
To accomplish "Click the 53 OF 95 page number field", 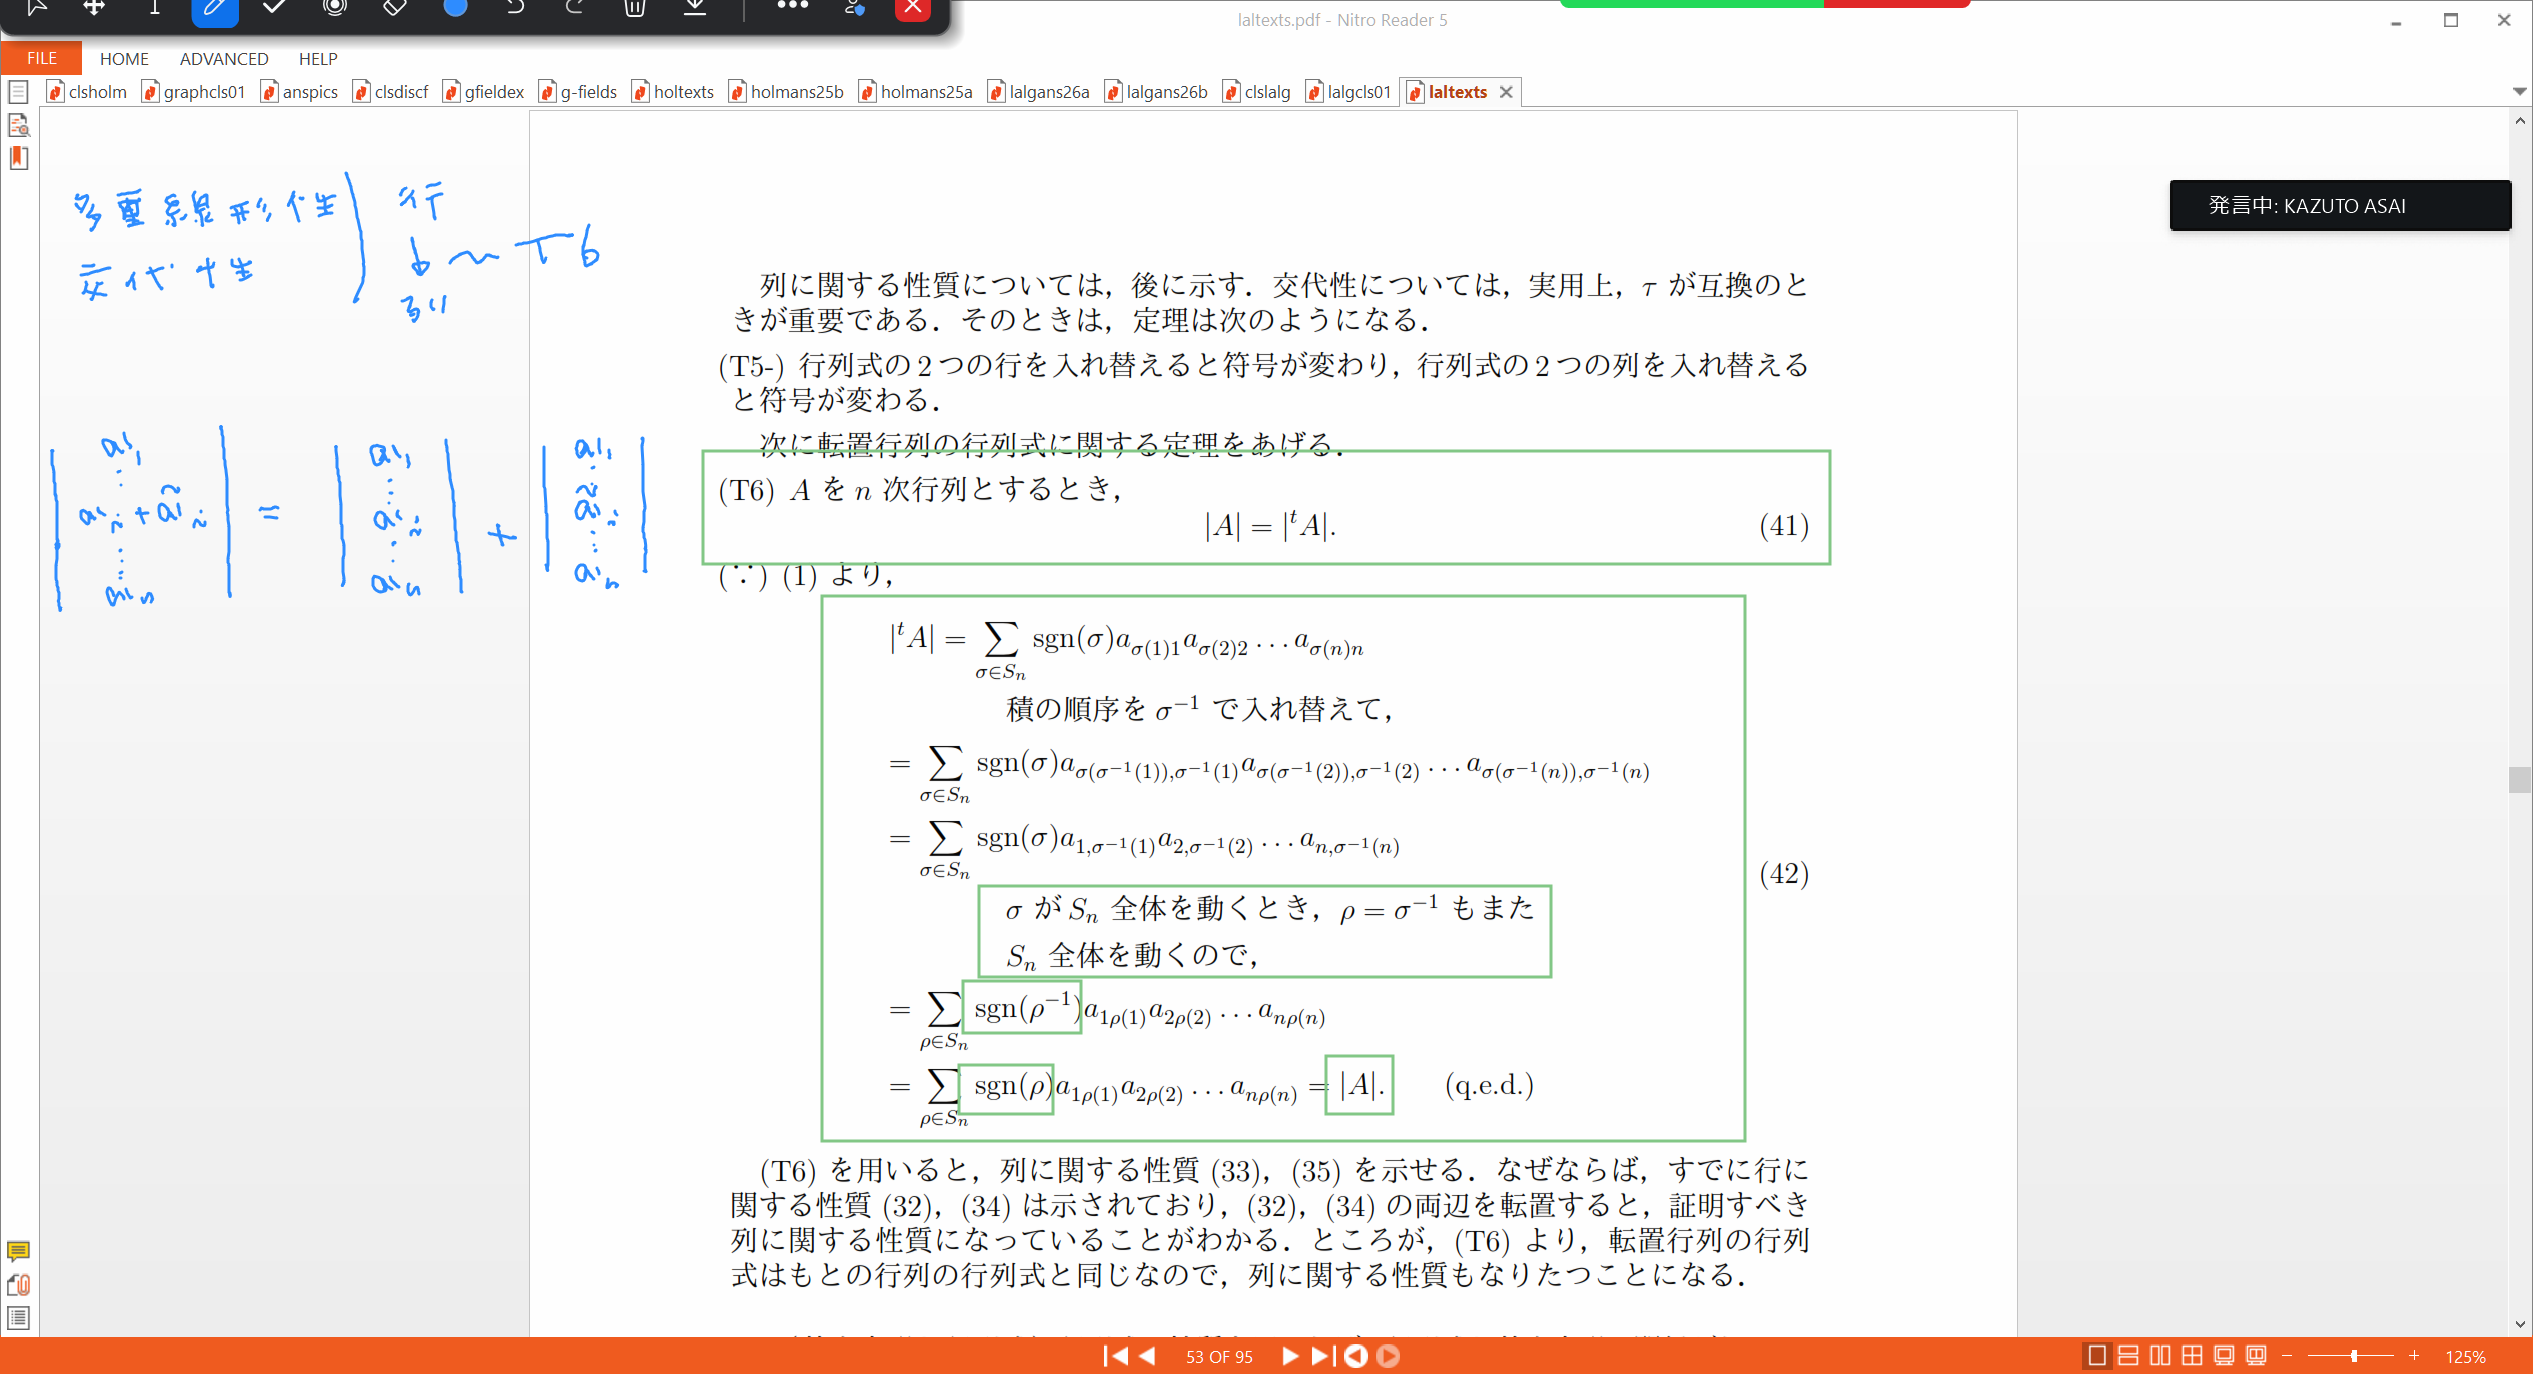I will pyautogui.click(x=1219, y=1357).
